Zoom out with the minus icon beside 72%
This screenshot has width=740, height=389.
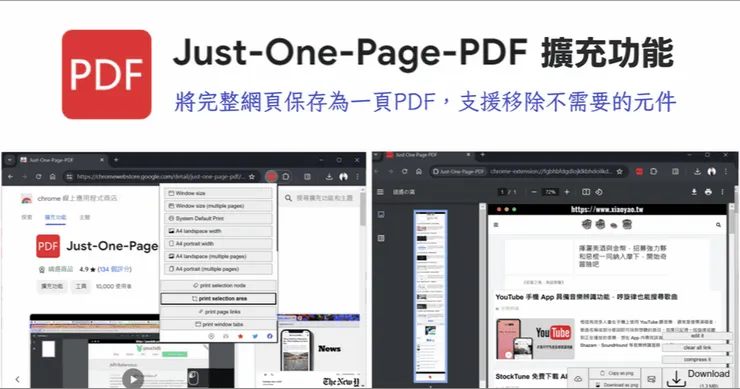pyautogui.click(x=534, y=192)
